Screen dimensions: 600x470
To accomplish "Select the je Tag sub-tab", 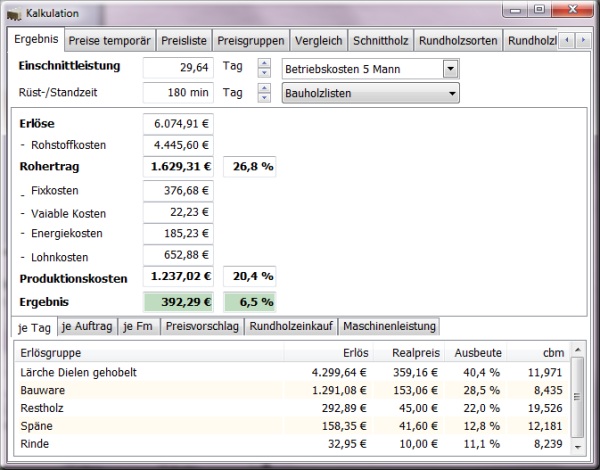I will pos(34,328).
